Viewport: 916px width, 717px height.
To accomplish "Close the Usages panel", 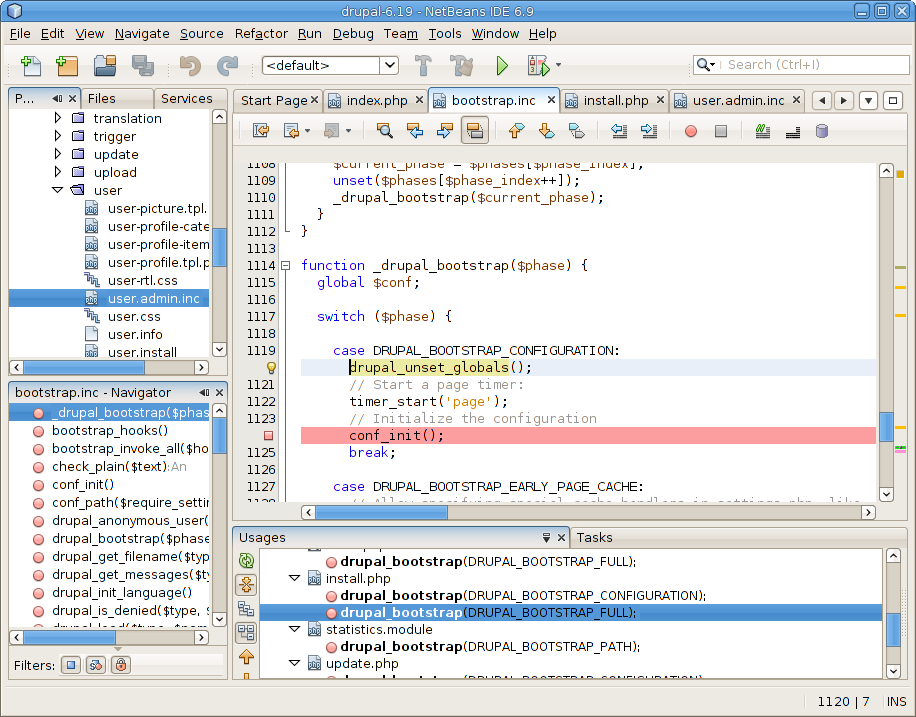I will pos(561,538).
